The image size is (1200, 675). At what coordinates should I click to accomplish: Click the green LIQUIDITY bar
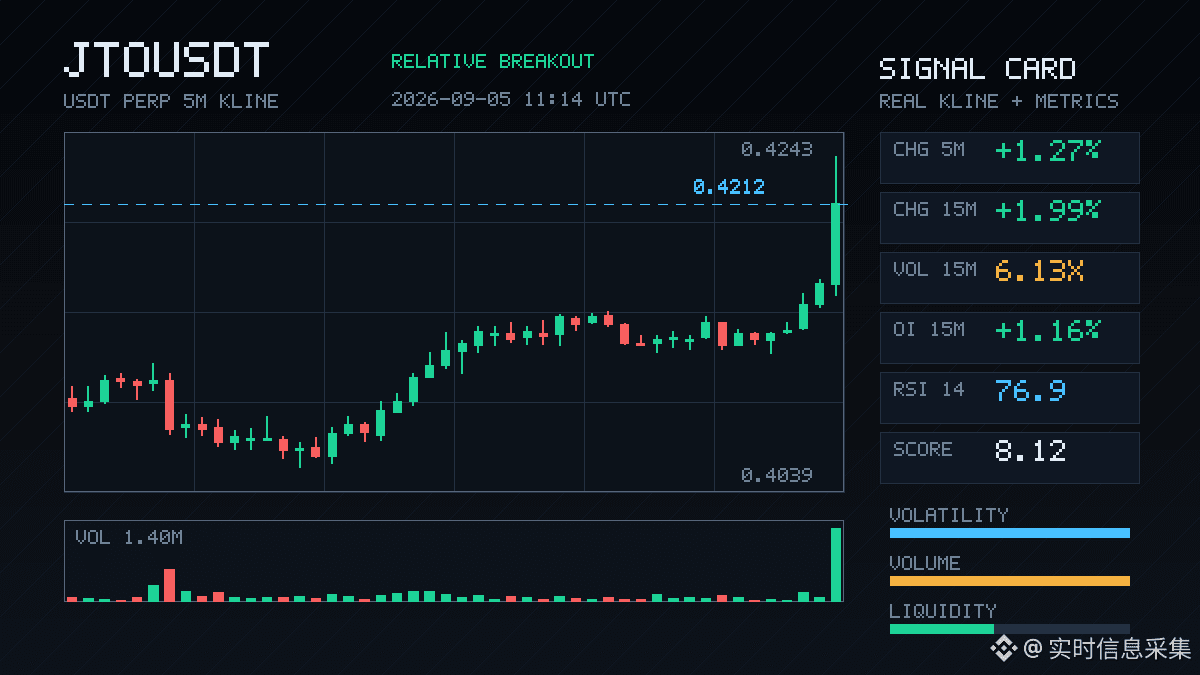click(x=941, y=629)
